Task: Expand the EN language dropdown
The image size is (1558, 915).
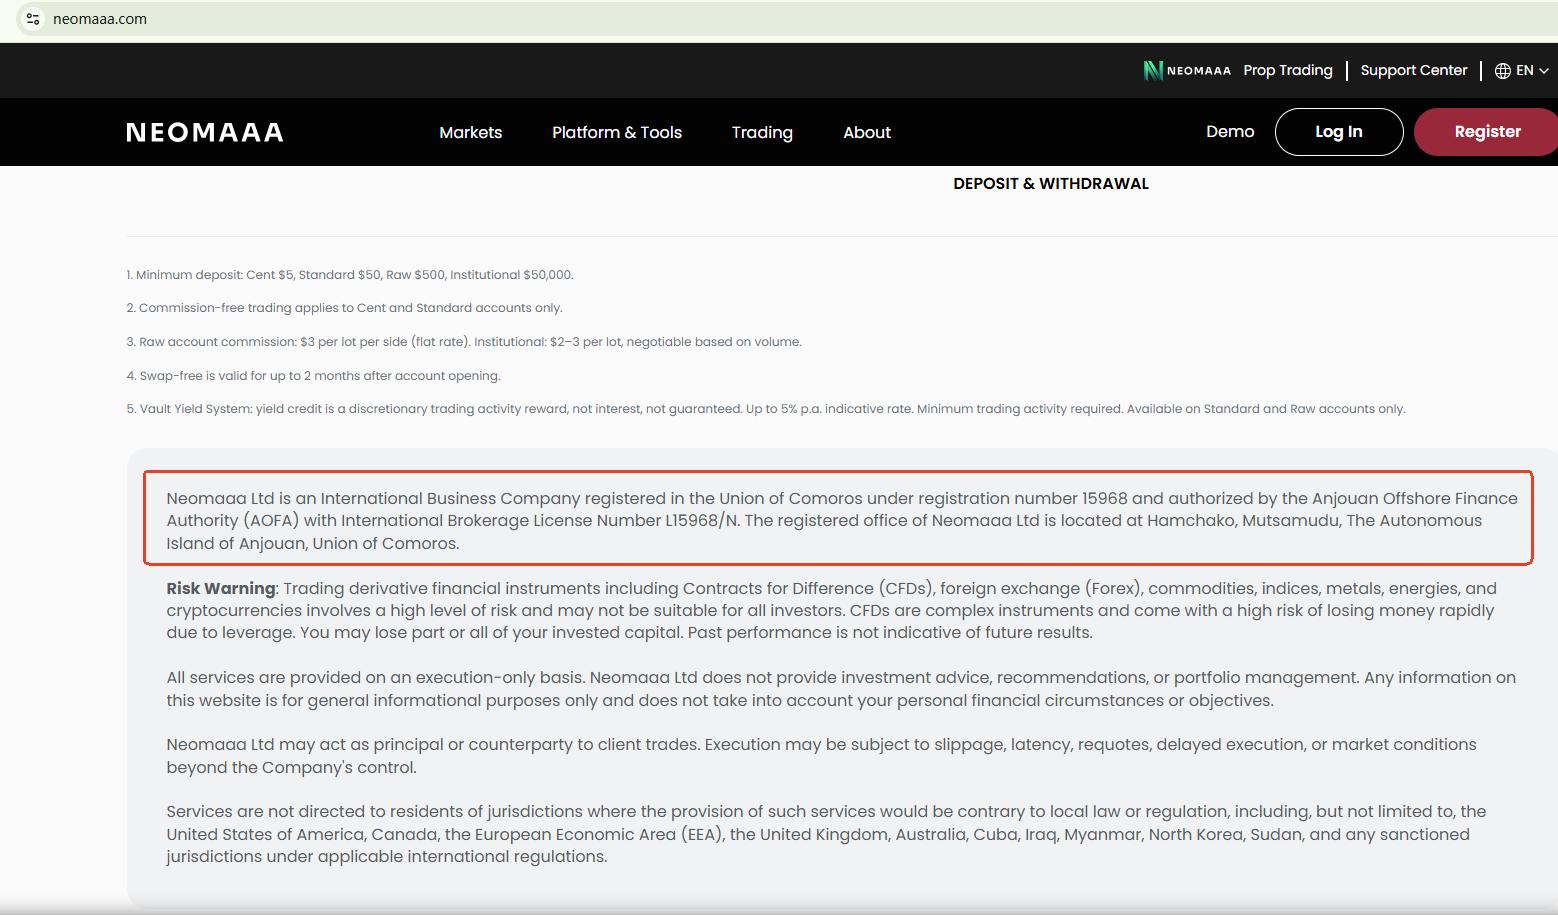Action: 1532,70
